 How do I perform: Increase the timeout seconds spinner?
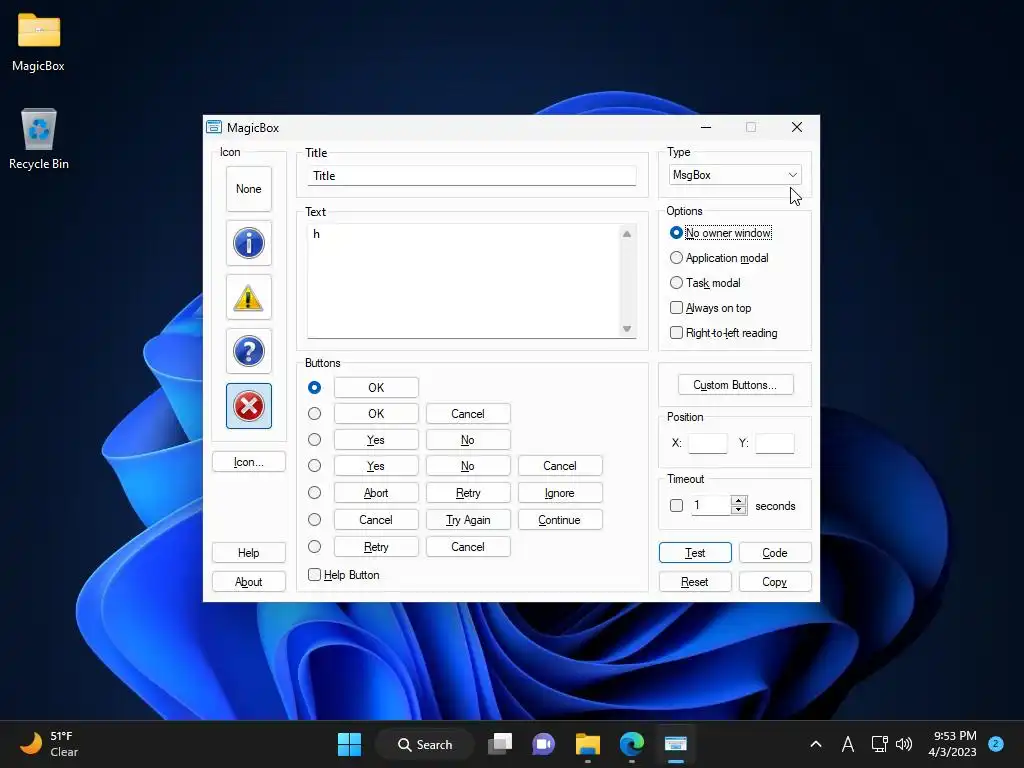pos(739,501)
